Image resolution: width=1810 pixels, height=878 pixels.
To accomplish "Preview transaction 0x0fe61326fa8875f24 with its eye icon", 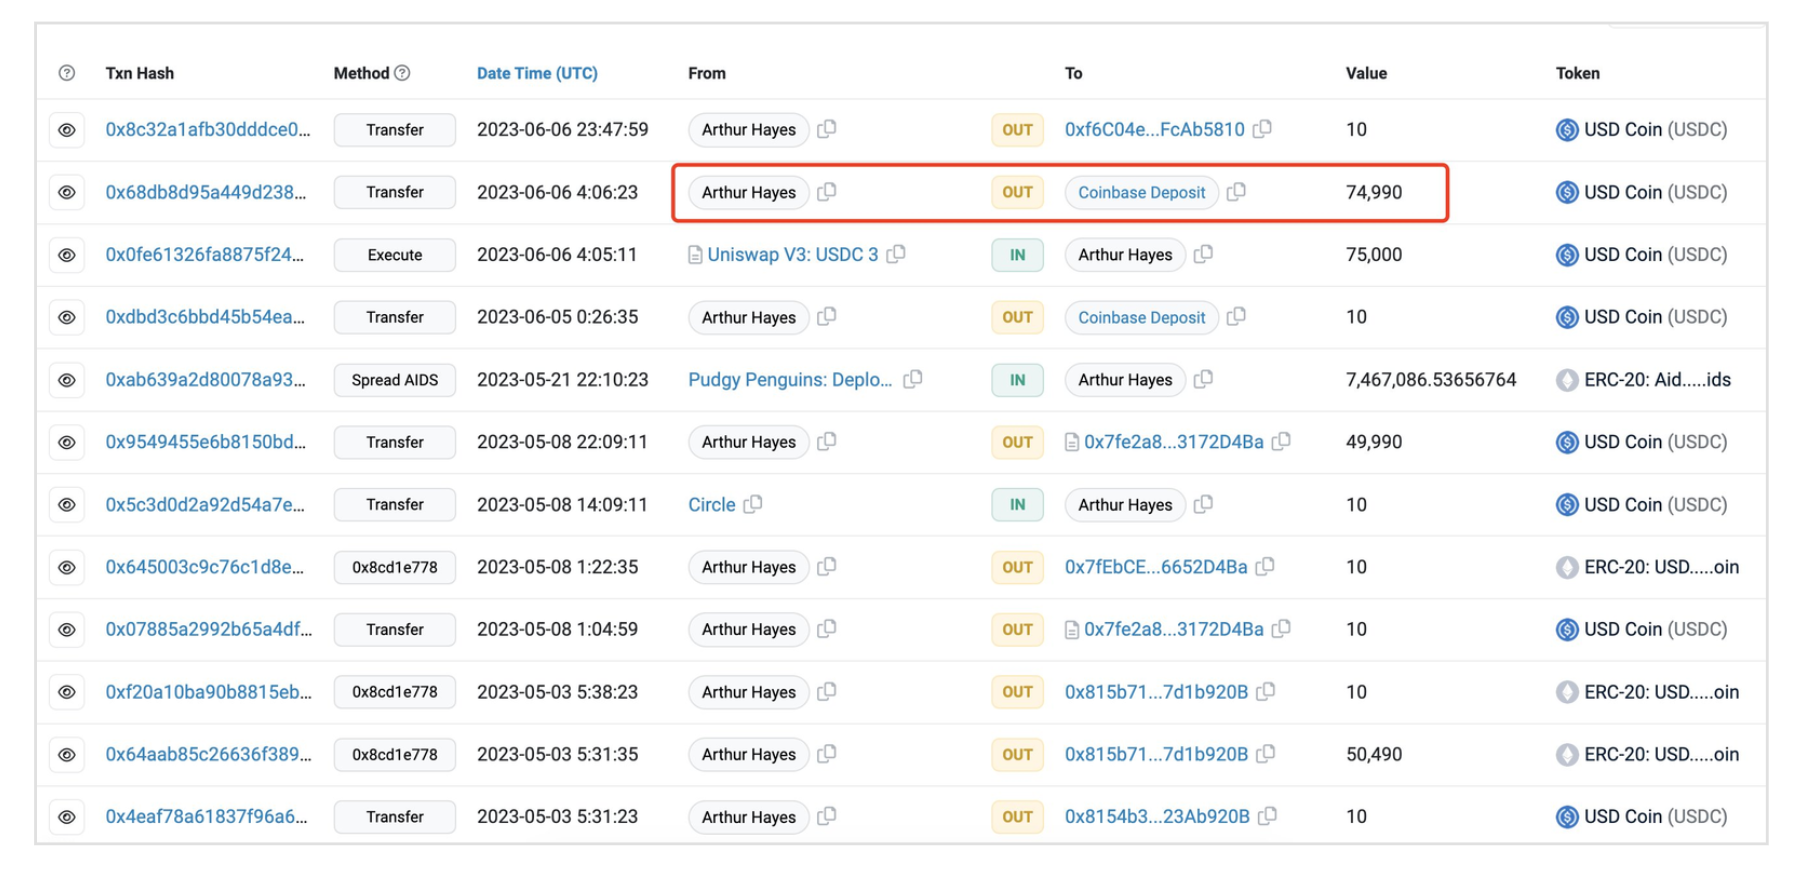I will click(x=67, y=255).
